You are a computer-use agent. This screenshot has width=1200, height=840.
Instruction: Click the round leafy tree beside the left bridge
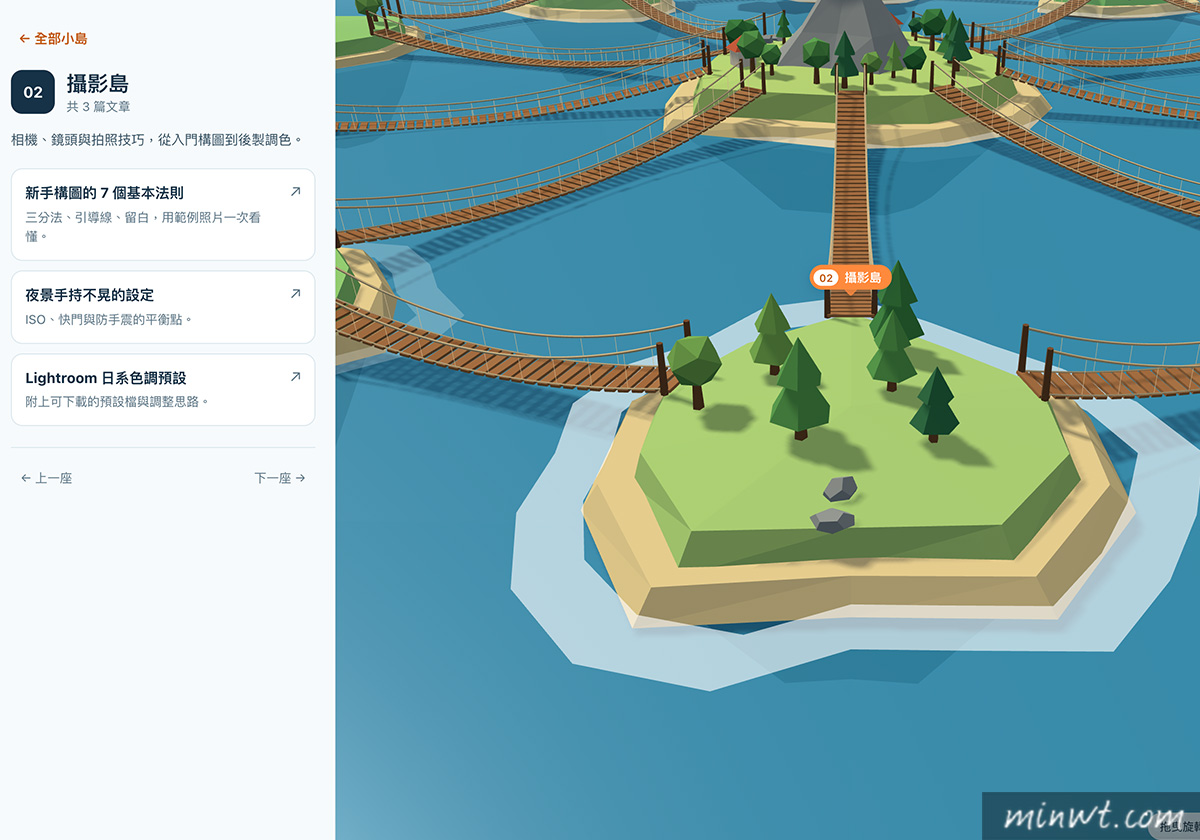tap(695, 368)
